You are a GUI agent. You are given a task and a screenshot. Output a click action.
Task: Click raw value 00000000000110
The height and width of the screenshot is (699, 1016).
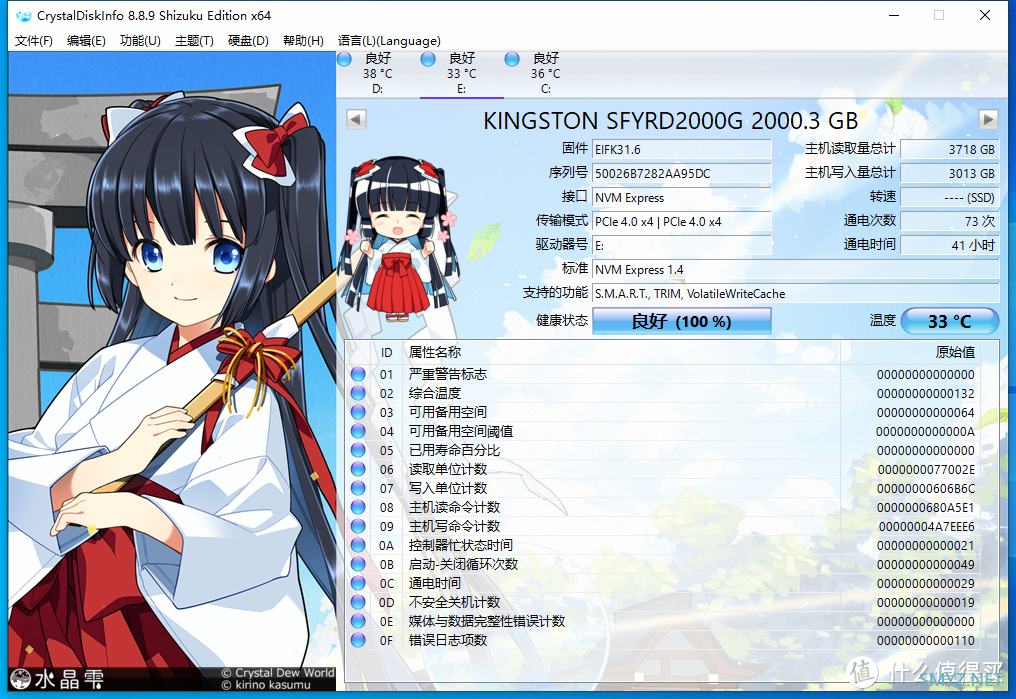tap(926, 641)
